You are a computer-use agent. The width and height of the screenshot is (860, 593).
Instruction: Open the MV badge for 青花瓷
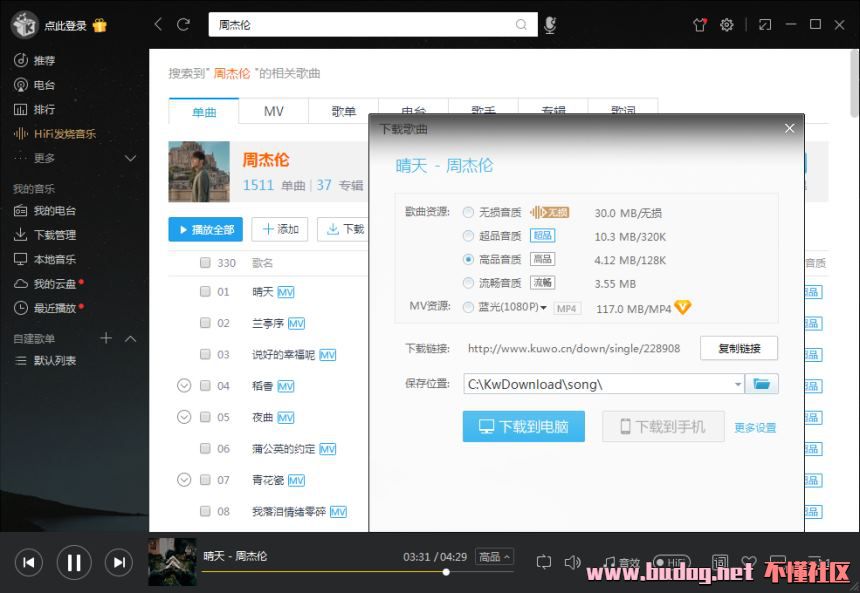click(x=296, y=481)
